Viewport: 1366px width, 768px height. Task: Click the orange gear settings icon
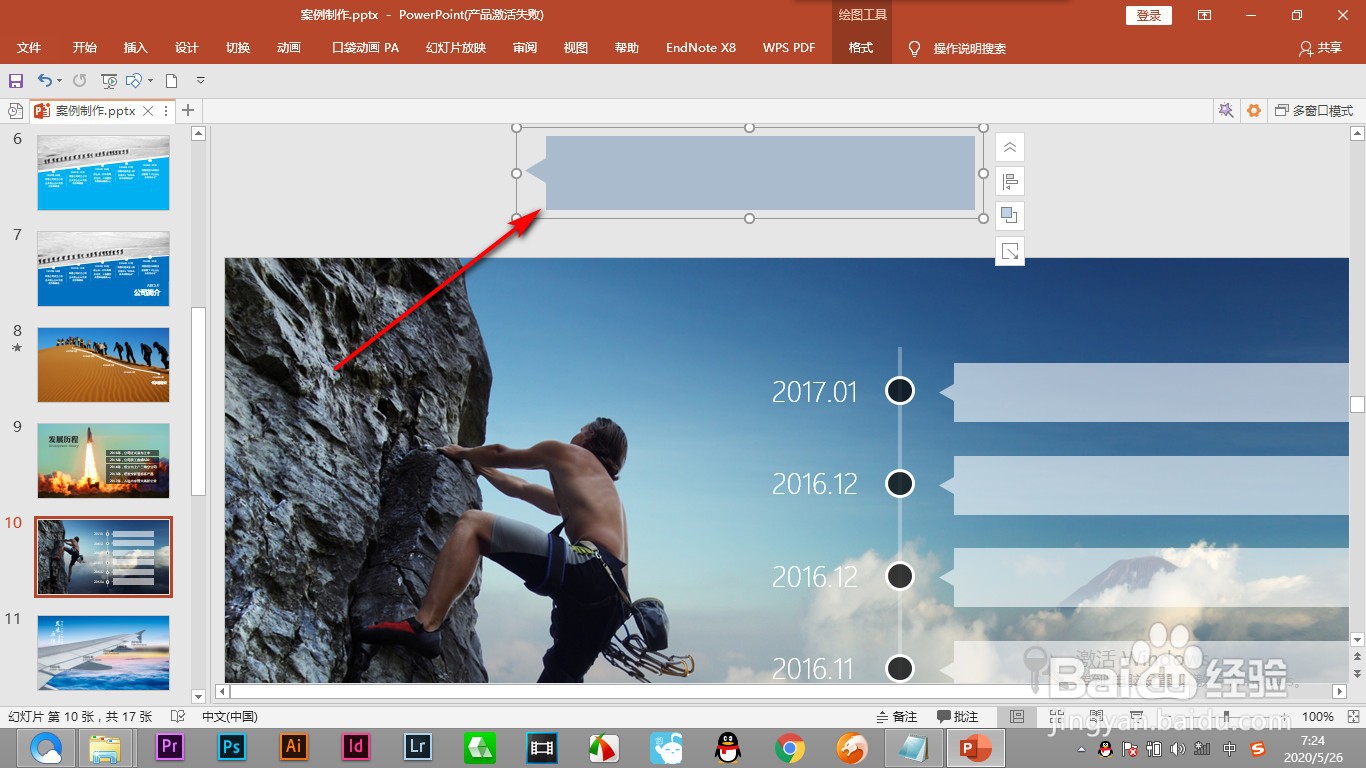coord(1254,111)
